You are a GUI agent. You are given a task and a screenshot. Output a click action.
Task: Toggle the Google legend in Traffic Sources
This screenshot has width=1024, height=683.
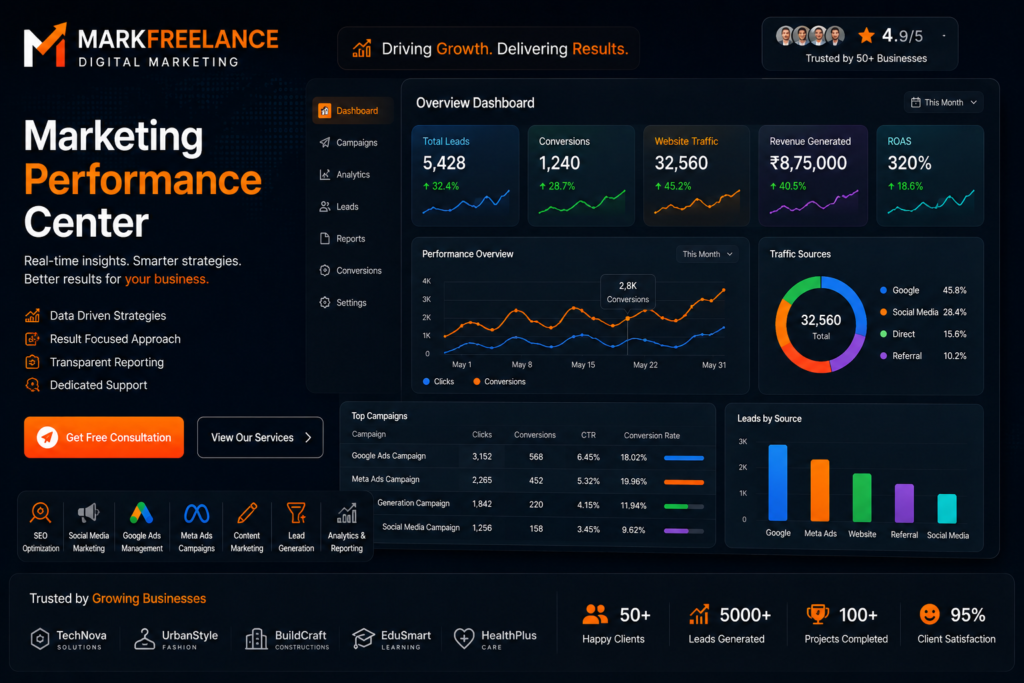899,290
